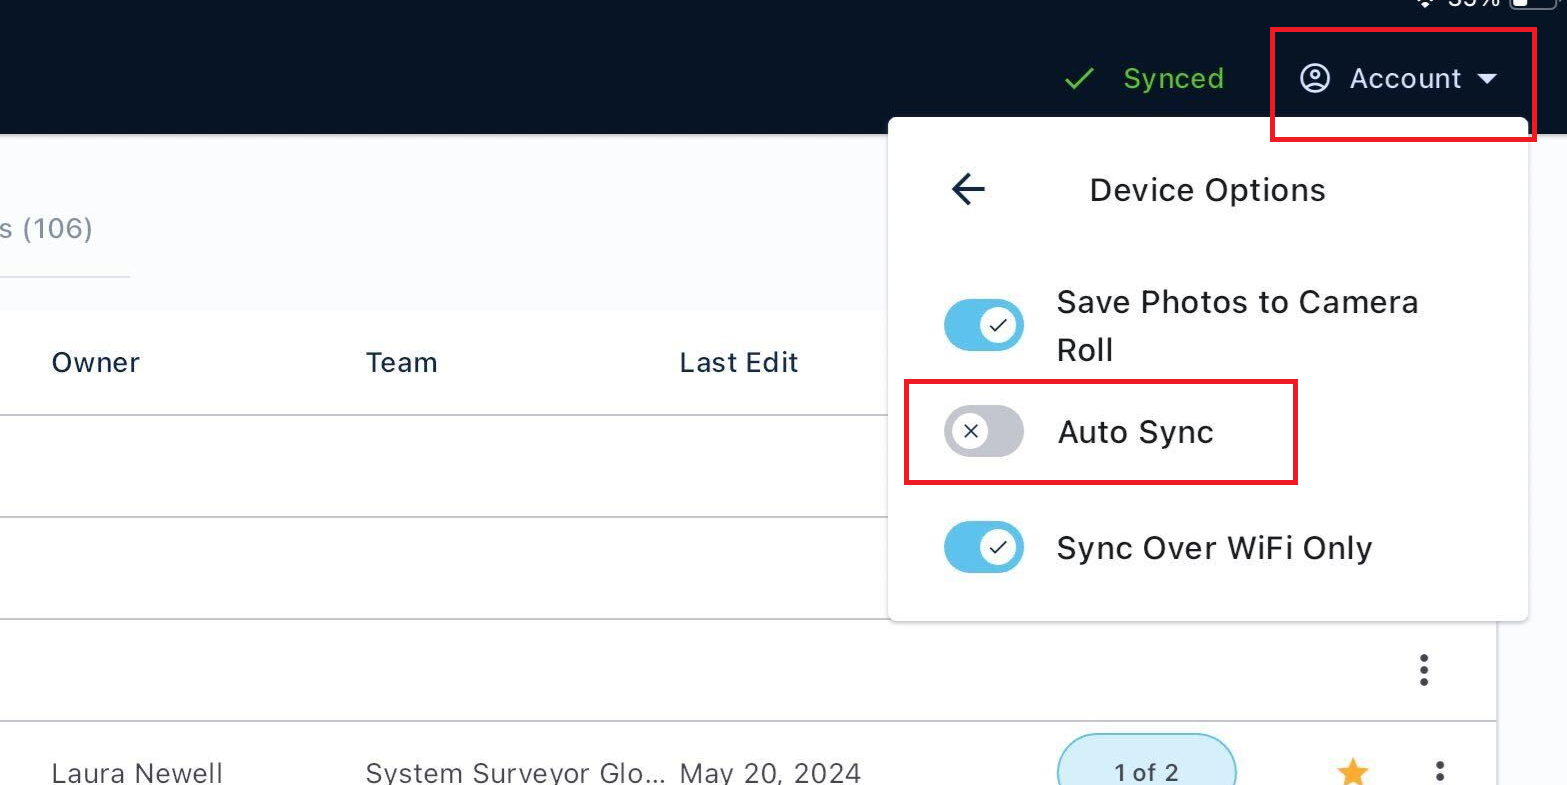This screenshot has height=785, width=1567.
Task: Click the Account profile icon
Action: point(1313,78)
